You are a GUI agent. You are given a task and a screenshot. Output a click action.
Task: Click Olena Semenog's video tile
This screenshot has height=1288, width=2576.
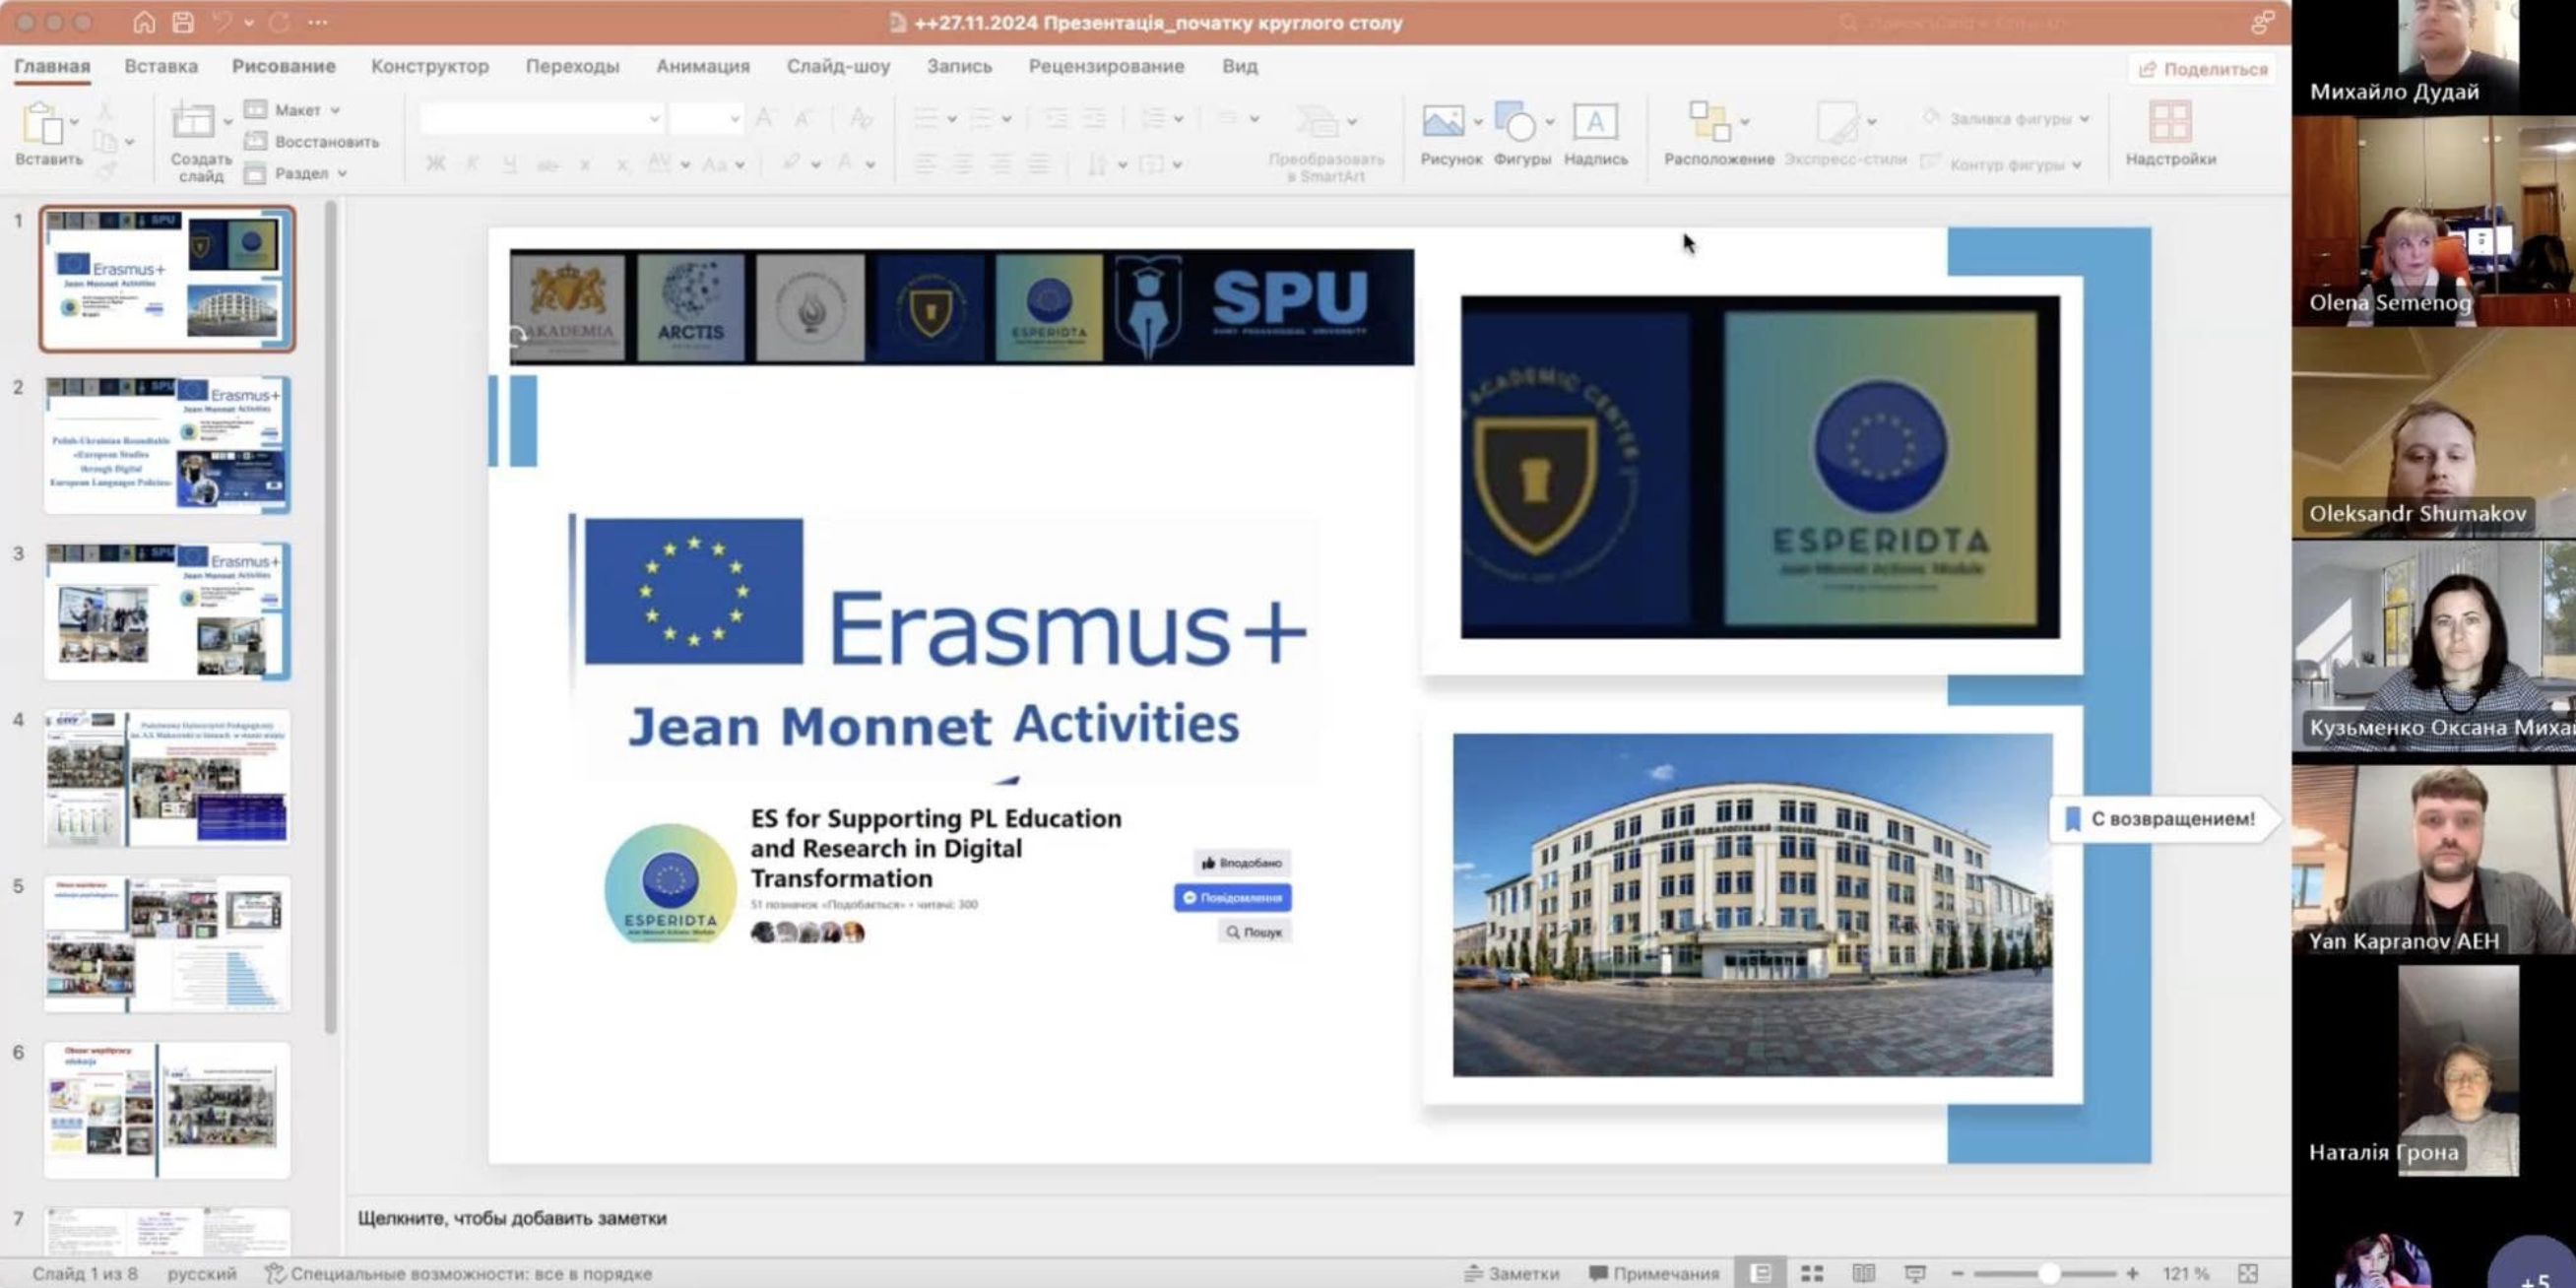[2433, 221]
